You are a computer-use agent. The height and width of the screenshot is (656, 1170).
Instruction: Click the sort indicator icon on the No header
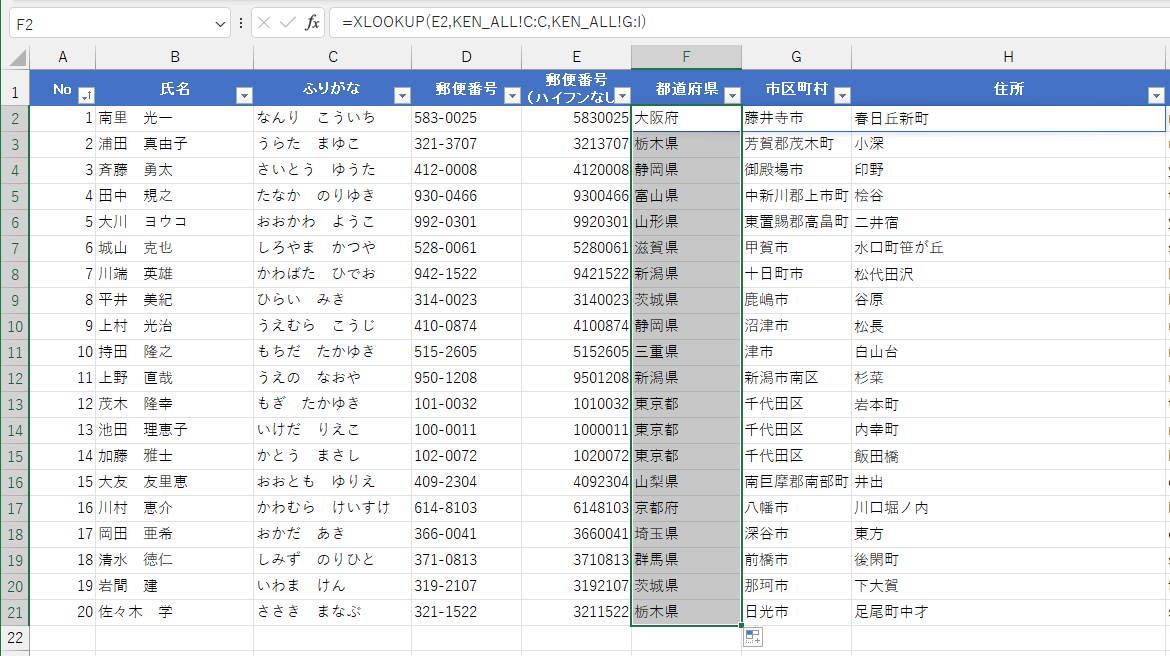(85, 95)
